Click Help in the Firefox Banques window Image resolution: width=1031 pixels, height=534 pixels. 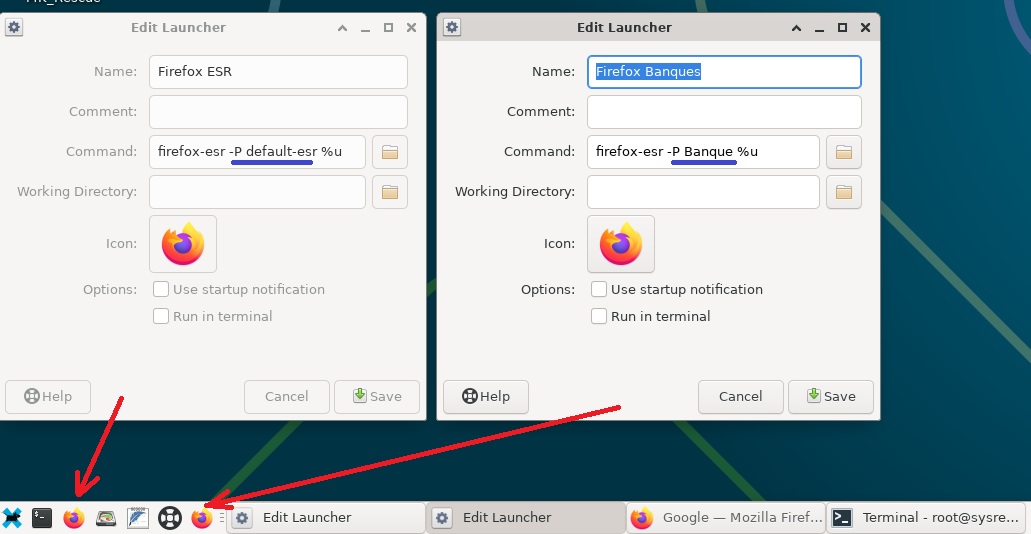(x=486, y=397)
